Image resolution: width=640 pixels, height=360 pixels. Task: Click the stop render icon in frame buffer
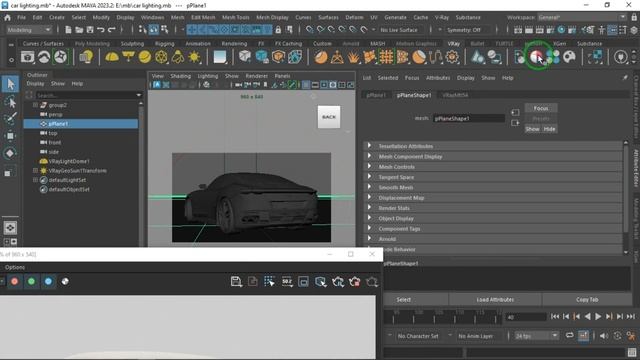tap(355, 281)
